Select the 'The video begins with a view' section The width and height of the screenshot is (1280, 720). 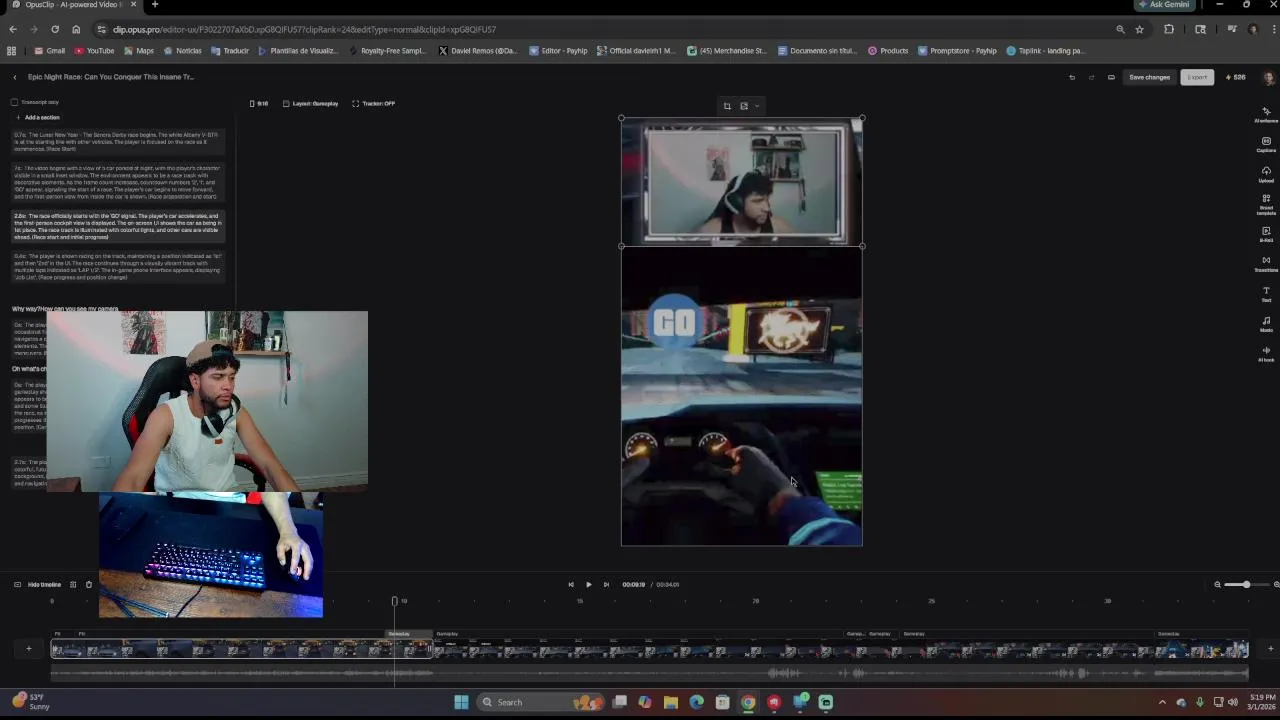pyautogui.click(x=118, y=182)
